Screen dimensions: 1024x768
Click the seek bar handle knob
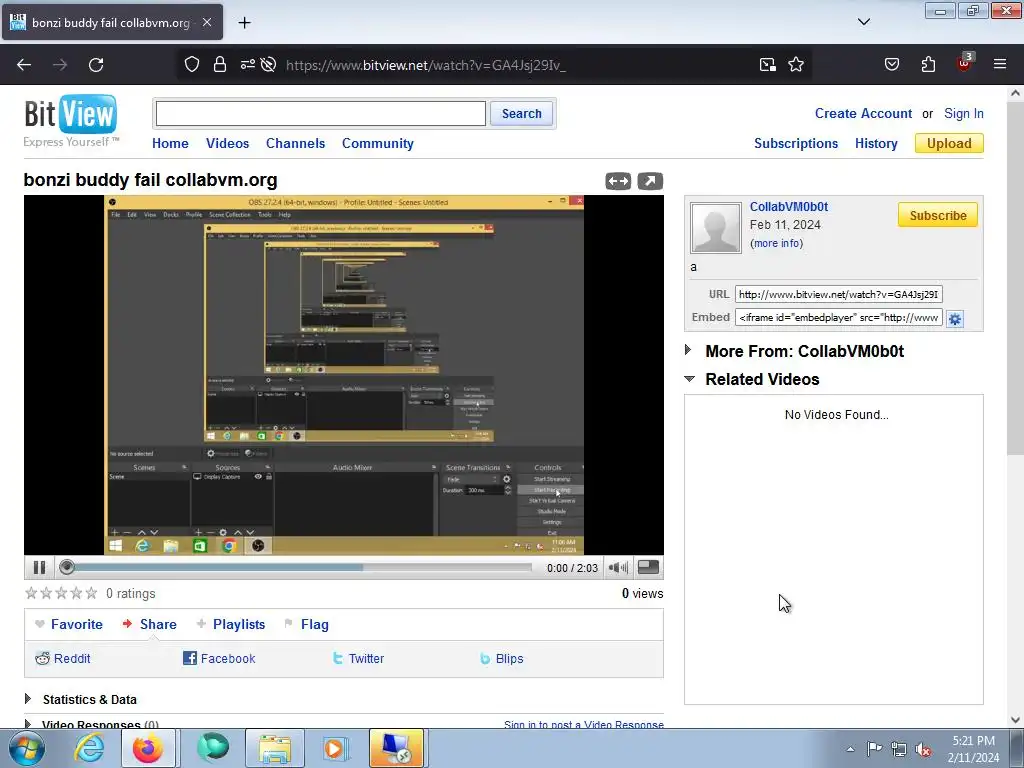coord(67,568)
